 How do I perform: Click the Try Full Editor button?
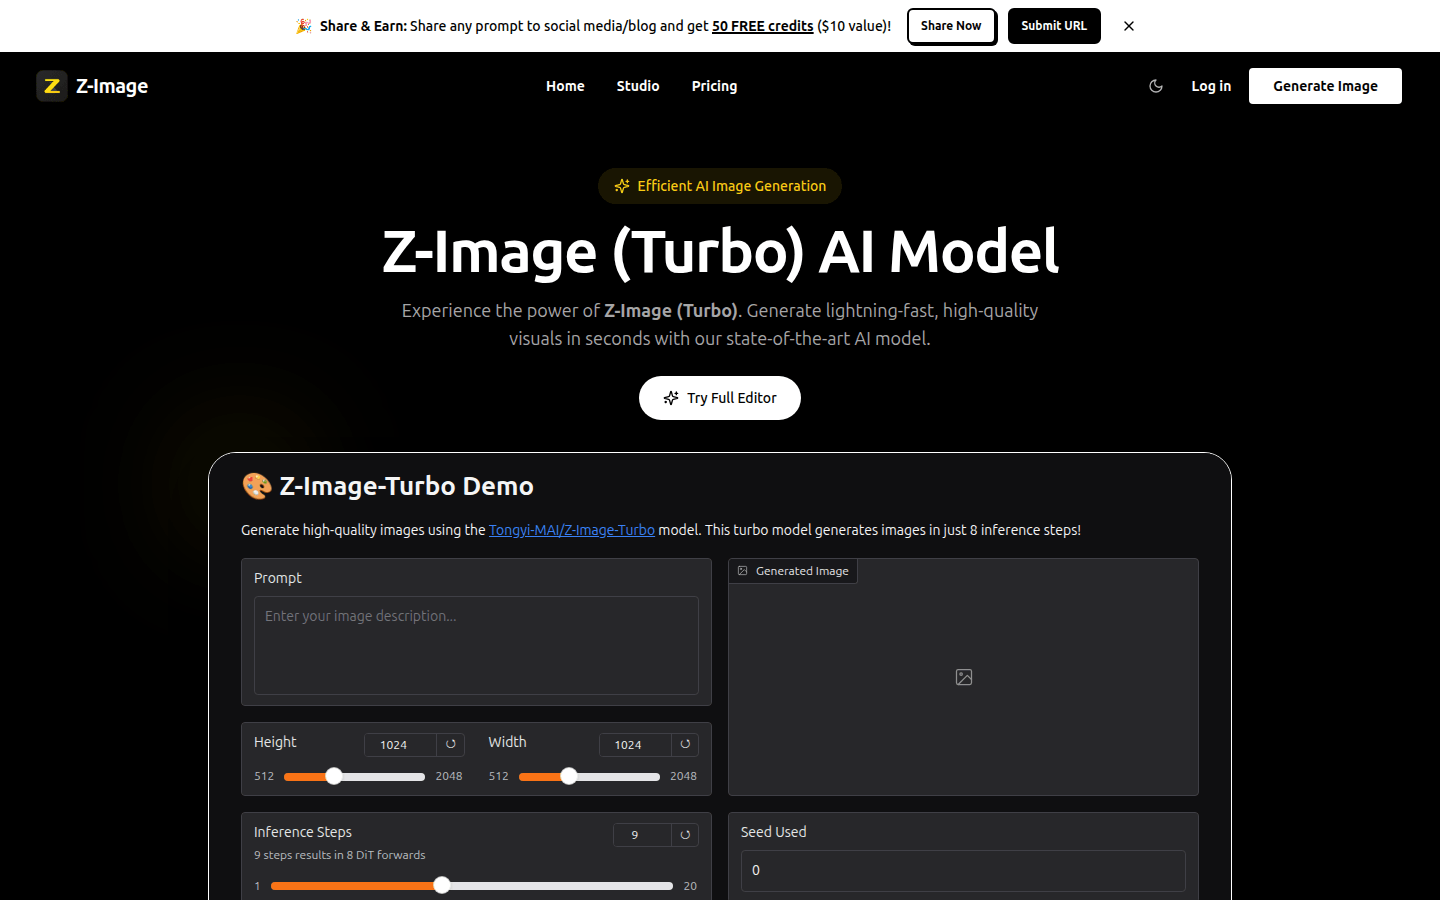(x=720, y=398)
